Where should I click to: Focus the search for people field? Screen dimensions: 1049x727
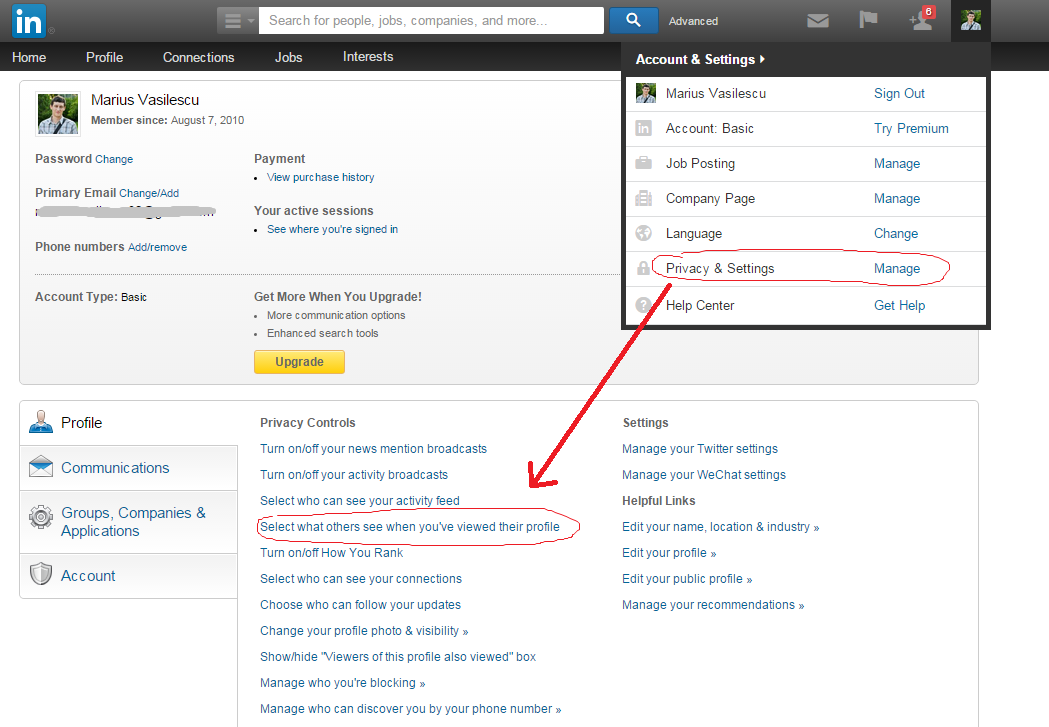click(x=432, y=21)
